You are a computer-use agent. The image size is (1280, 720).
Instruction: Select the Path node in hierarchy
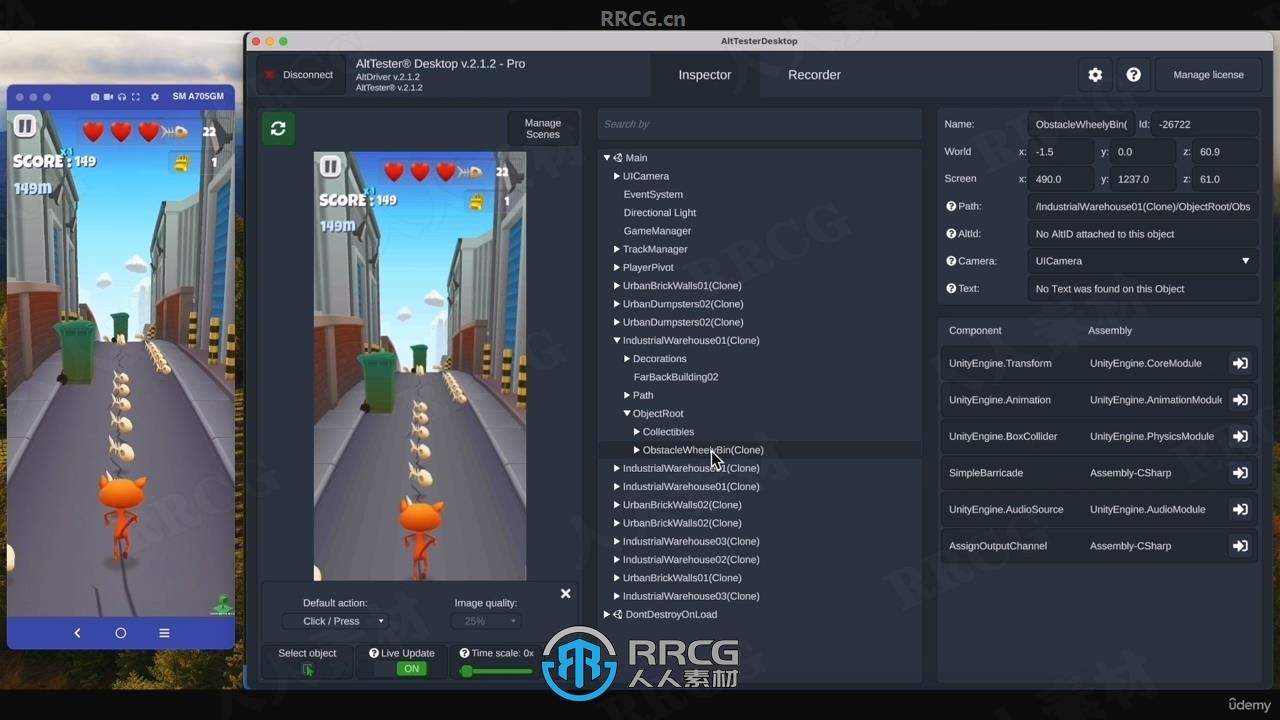coord(643,395)
